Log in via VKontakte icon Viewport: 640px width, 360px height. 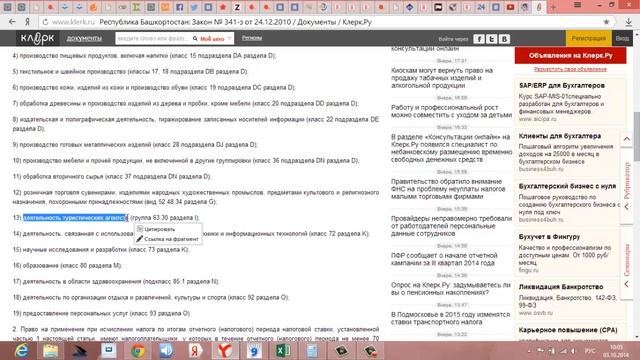504,39
